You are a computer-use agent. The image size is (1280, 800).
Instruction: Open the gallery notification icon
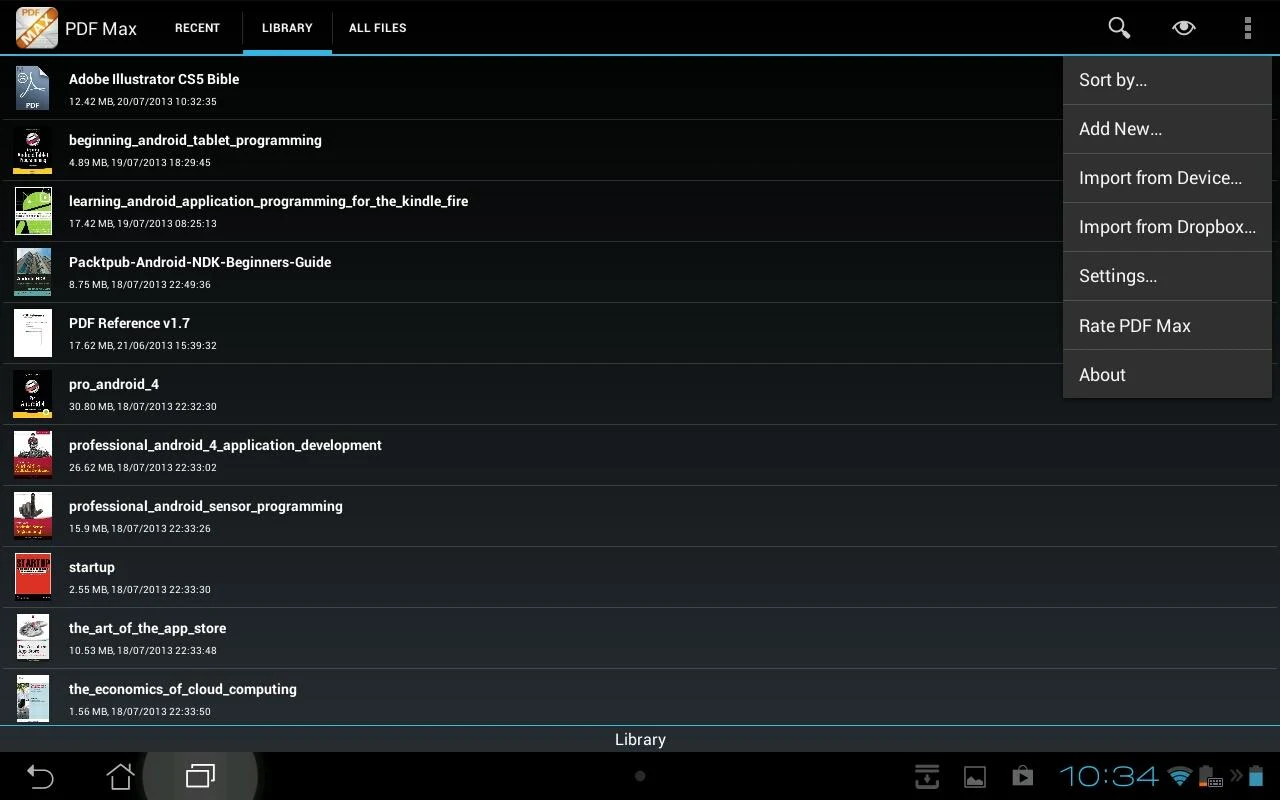[974, 775]
